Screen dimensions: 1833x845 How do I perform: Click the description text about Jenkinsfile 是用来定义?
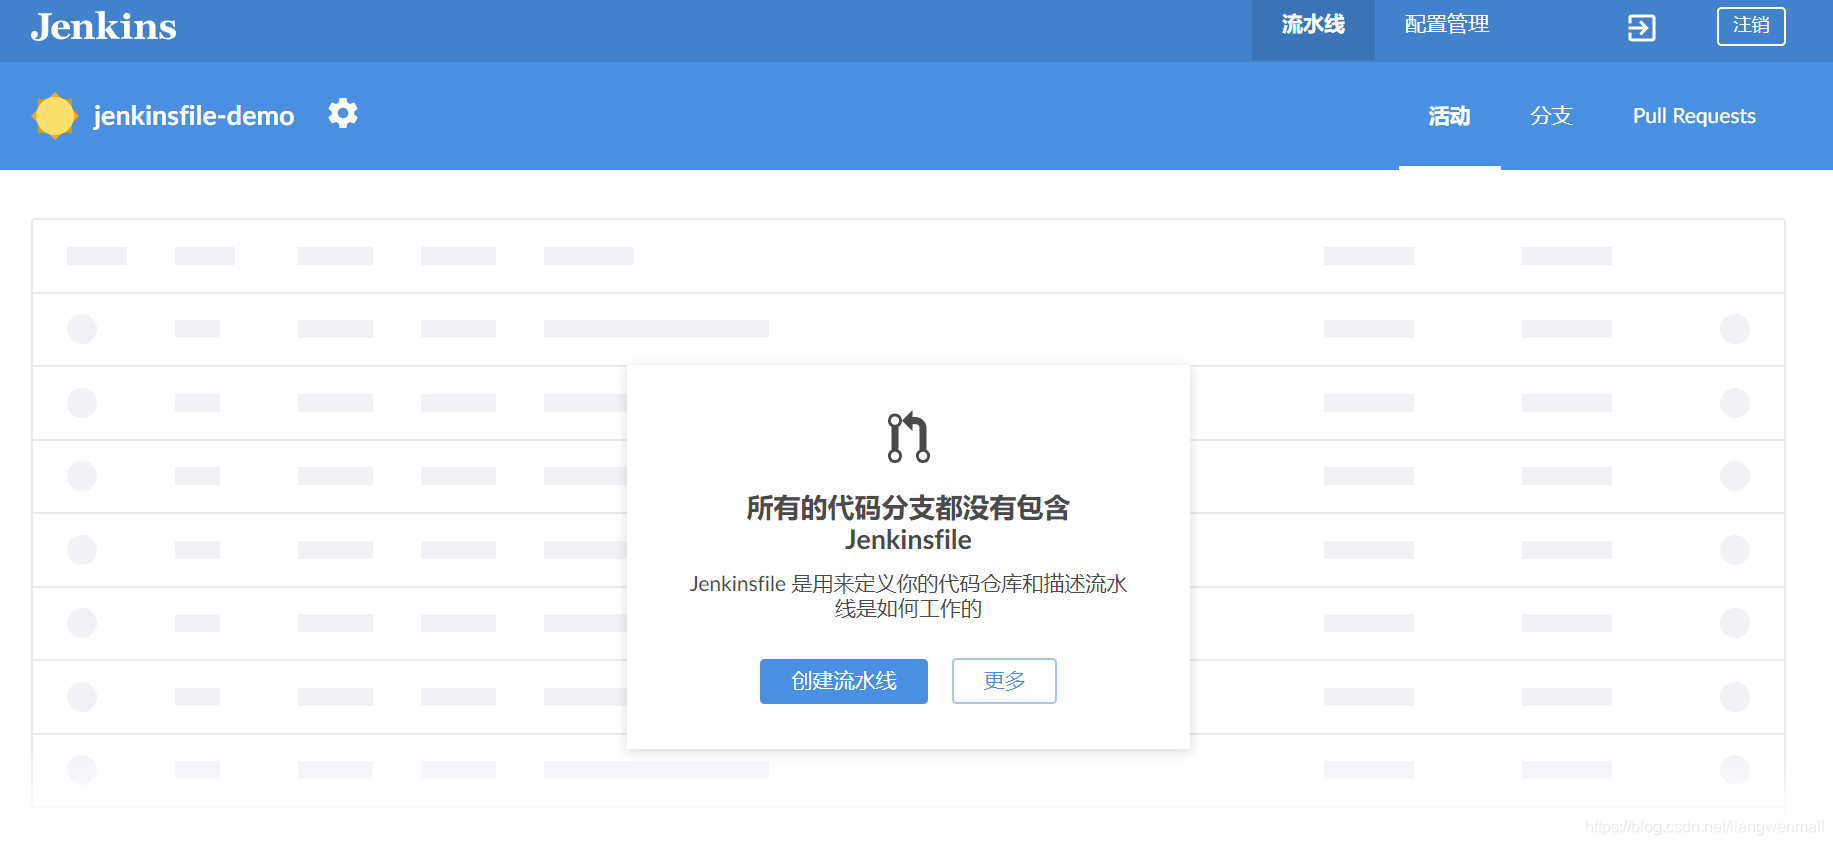tap(908, 596)
